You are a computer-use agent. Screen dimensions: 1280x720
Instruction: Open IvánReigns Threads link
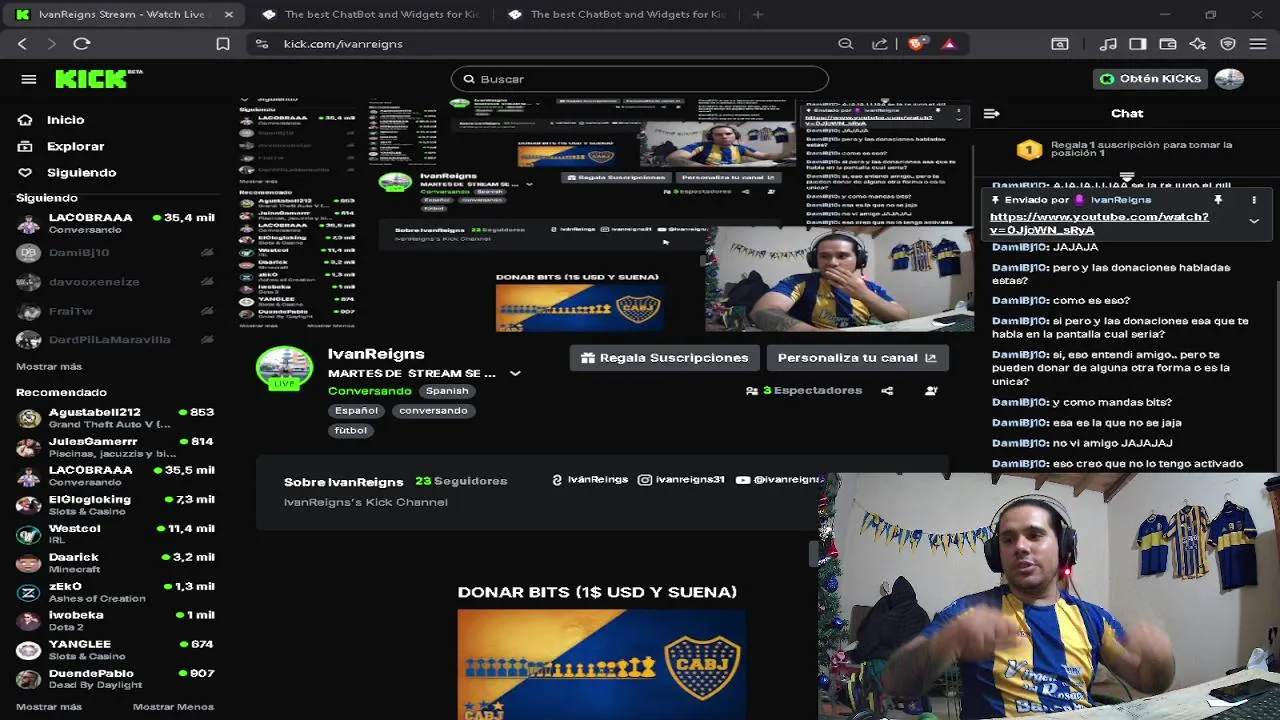click(590, 480)
